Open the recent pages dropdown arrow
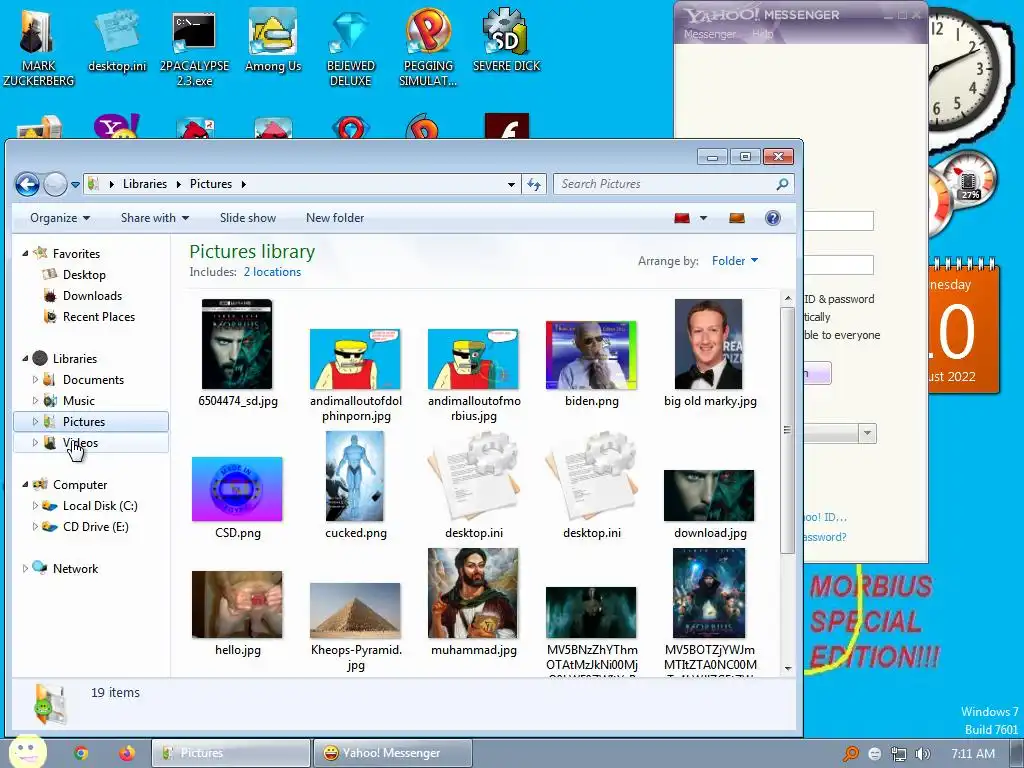This screenshot has width=1024, height=768. coord(76,185)
